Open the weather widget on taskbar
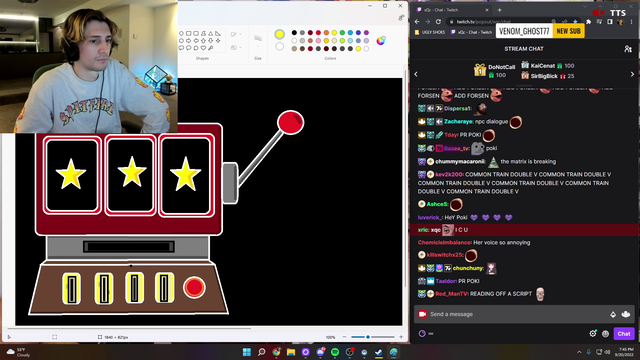640x360 pixels. coord(18,352)
